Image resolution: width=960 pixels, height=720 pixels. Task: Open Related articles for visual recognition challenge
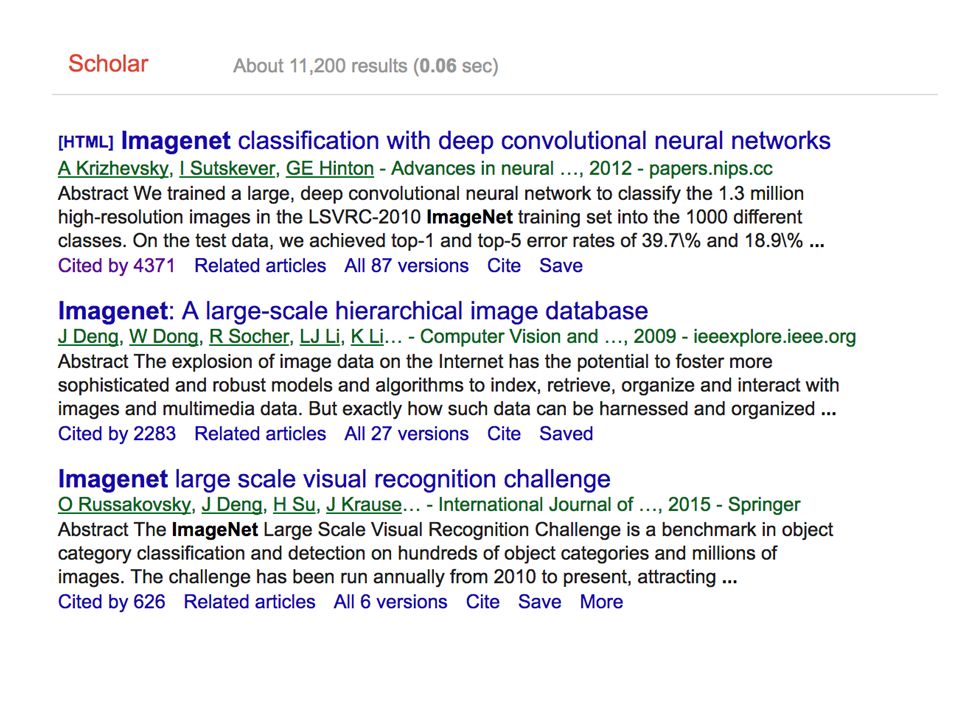250,602
